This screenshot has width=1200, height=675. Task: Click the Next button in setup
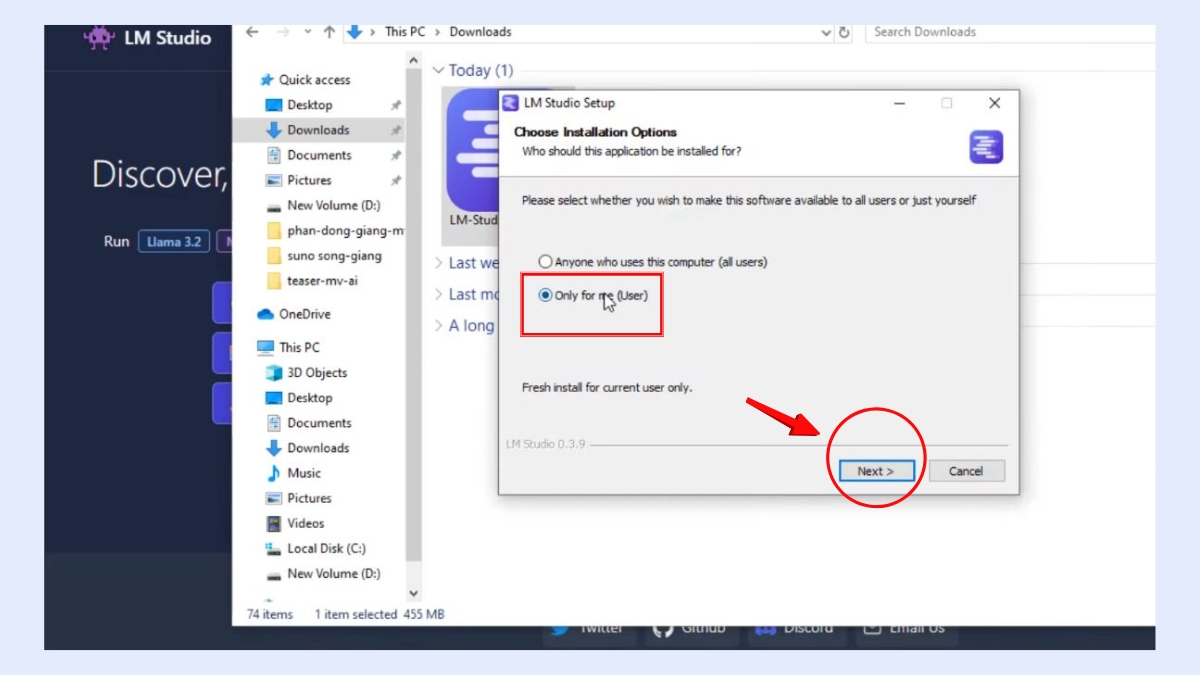click(x=875, y=471)
